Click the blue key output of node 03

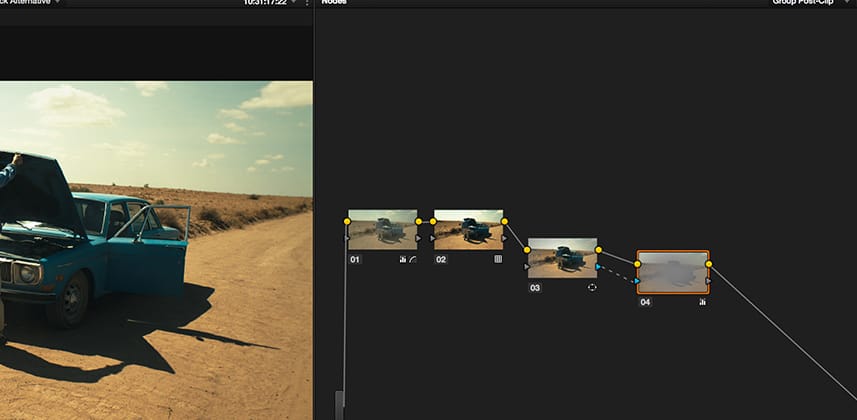[x=598, y=267]
